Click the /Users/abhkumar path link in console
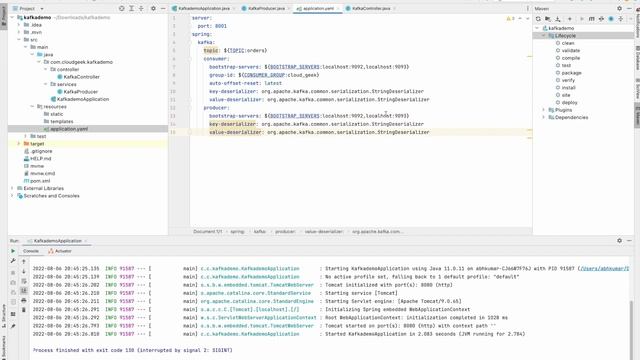The height and width of the screenshot is (360, 640). [604, 269]
